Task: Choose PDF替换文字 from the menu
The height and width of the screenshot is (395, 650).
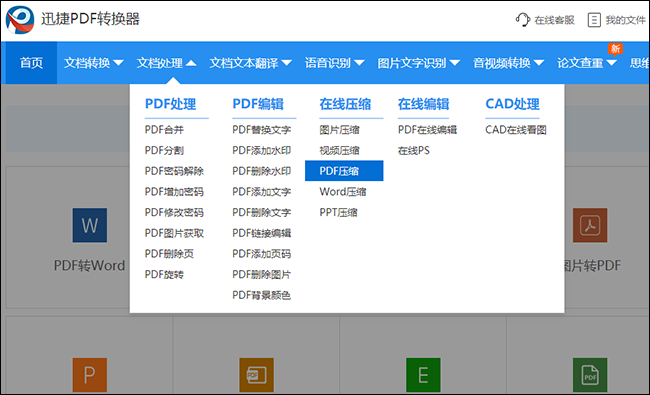Action: [x=262, y=130]
